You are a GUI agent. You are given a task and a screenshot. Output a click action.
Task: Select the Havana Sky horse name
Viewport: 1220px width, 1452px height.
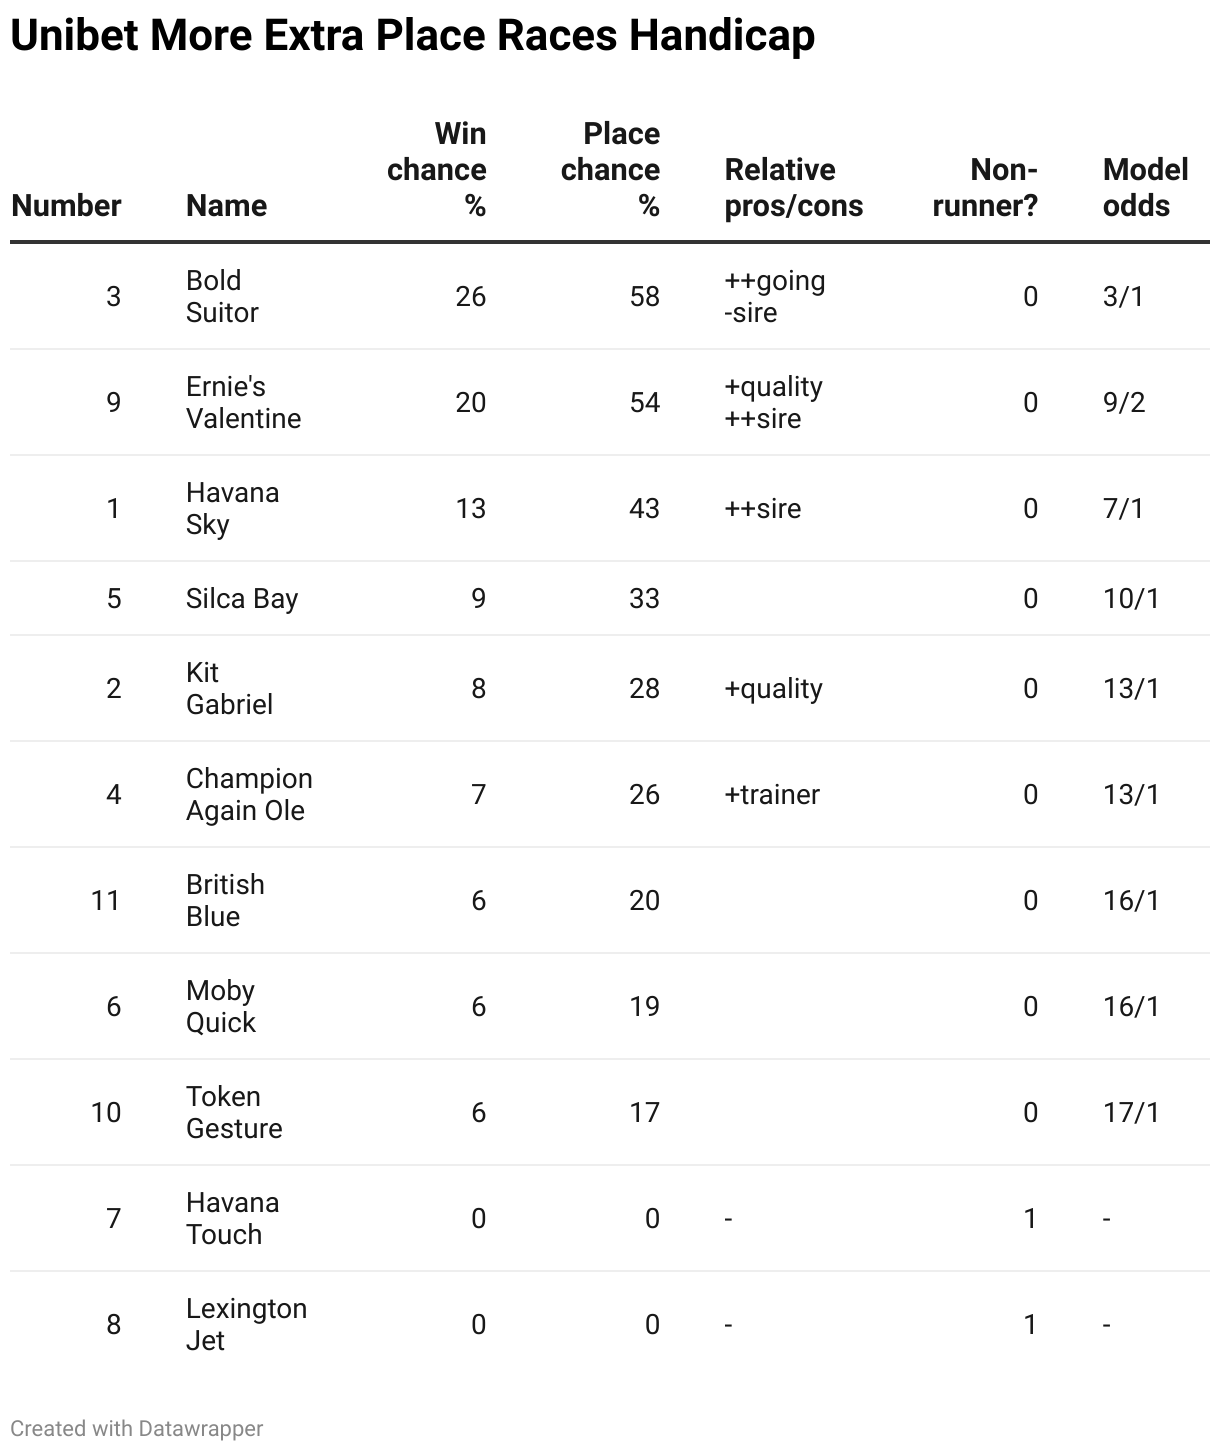[x=232, y=508]
